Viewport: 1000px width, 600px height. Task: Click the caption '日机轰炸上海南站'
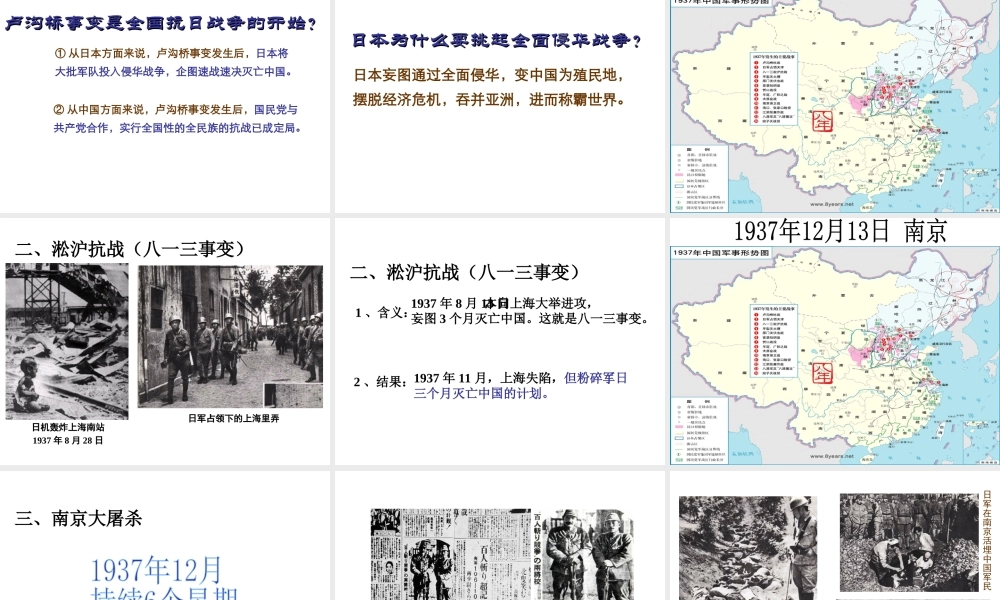[x=68, y=427]
